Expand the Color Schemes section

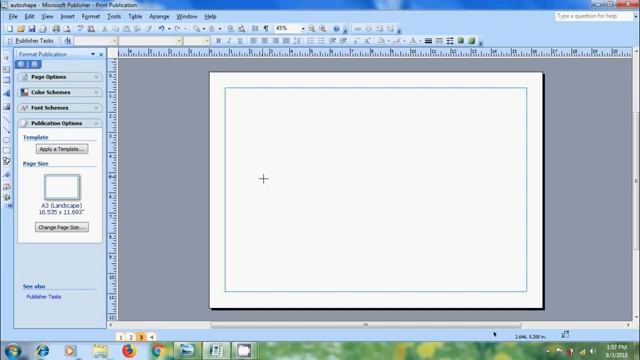[60, 92]
